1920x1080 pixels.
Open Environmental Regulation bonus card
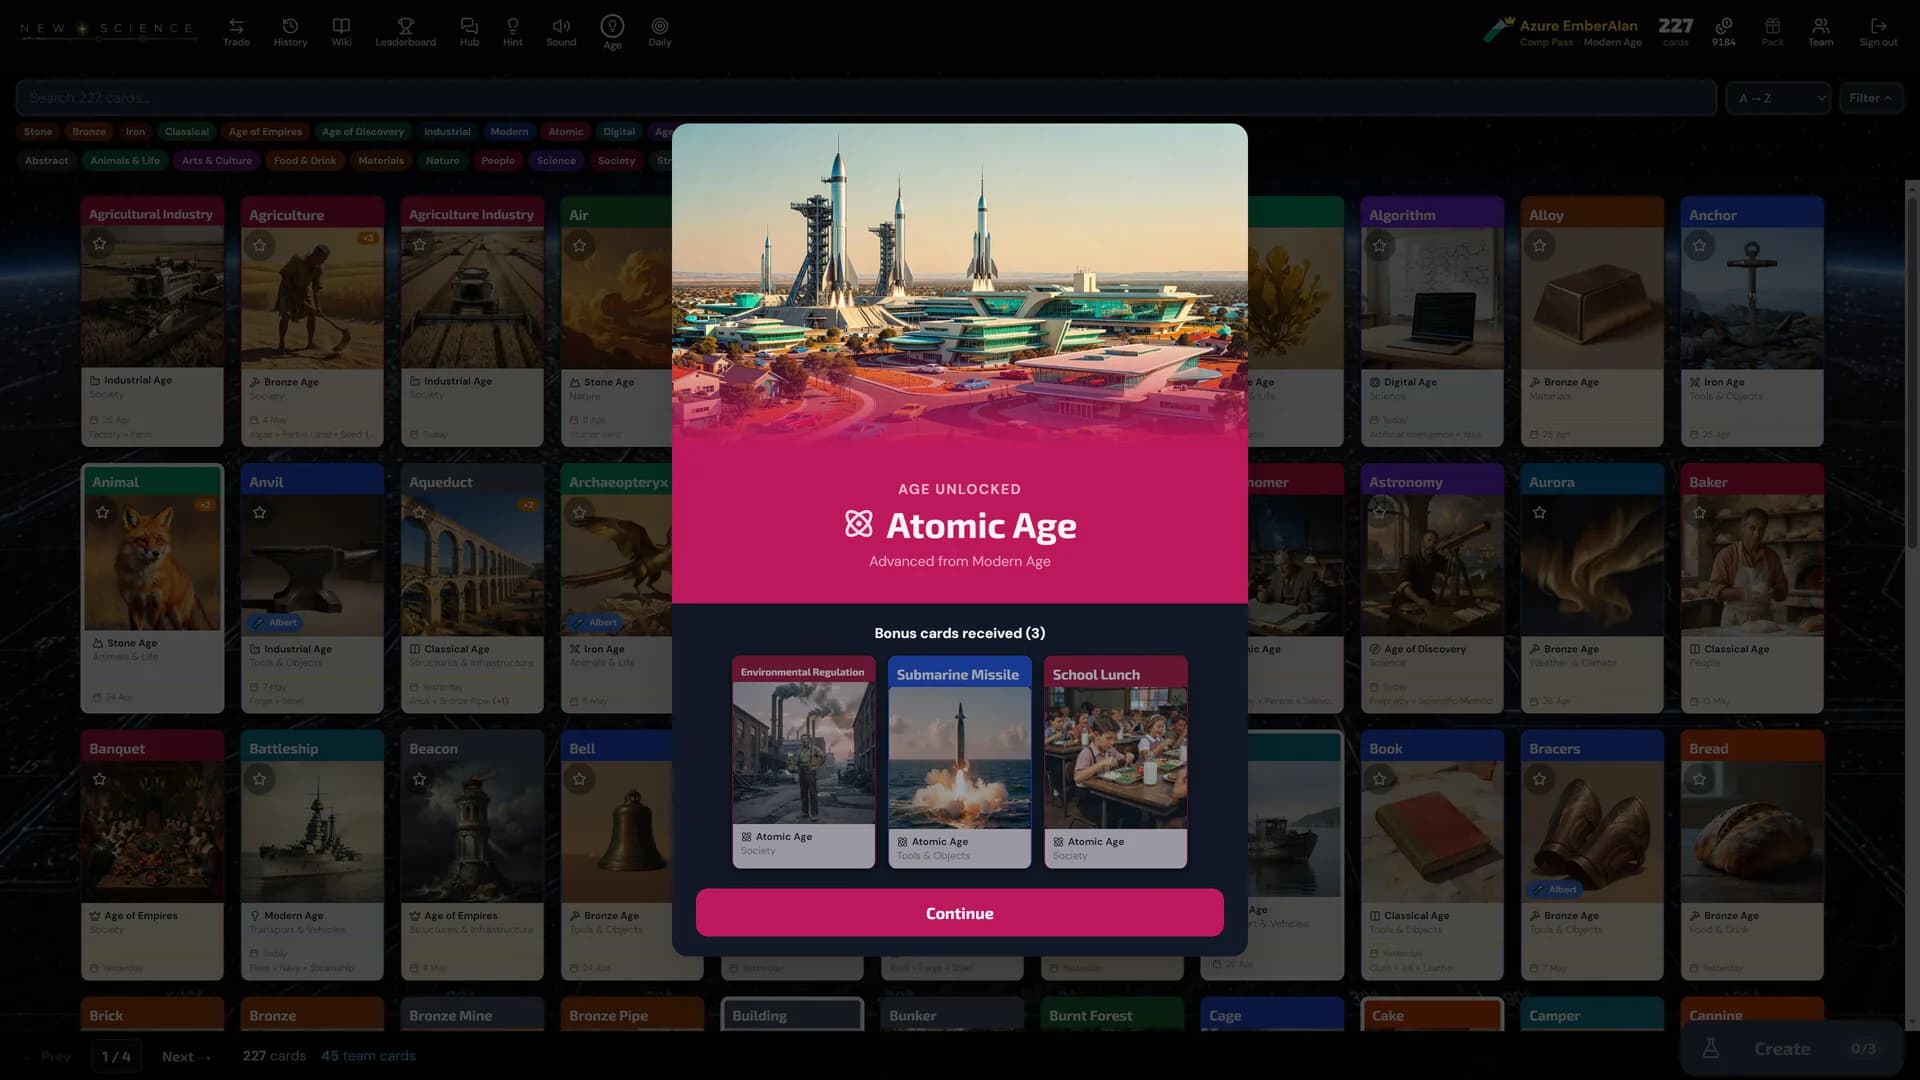(804, 762)
